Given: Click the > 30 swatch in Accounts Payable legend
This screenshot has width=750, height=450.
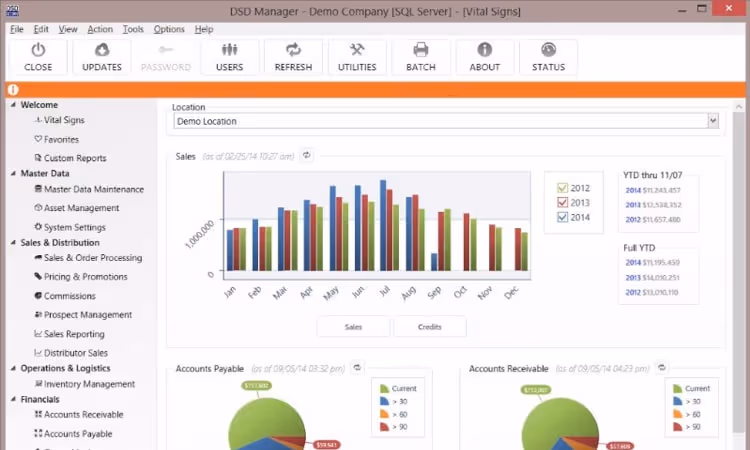Looking at the screenshot, I should pos(384,401).
